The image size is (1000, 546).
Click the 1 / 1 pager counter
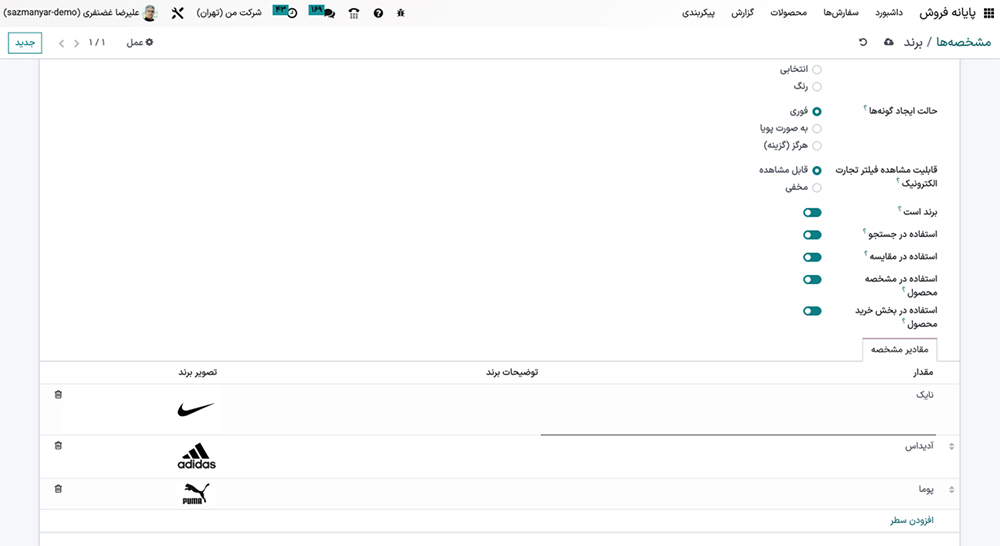tap(97, 43)
